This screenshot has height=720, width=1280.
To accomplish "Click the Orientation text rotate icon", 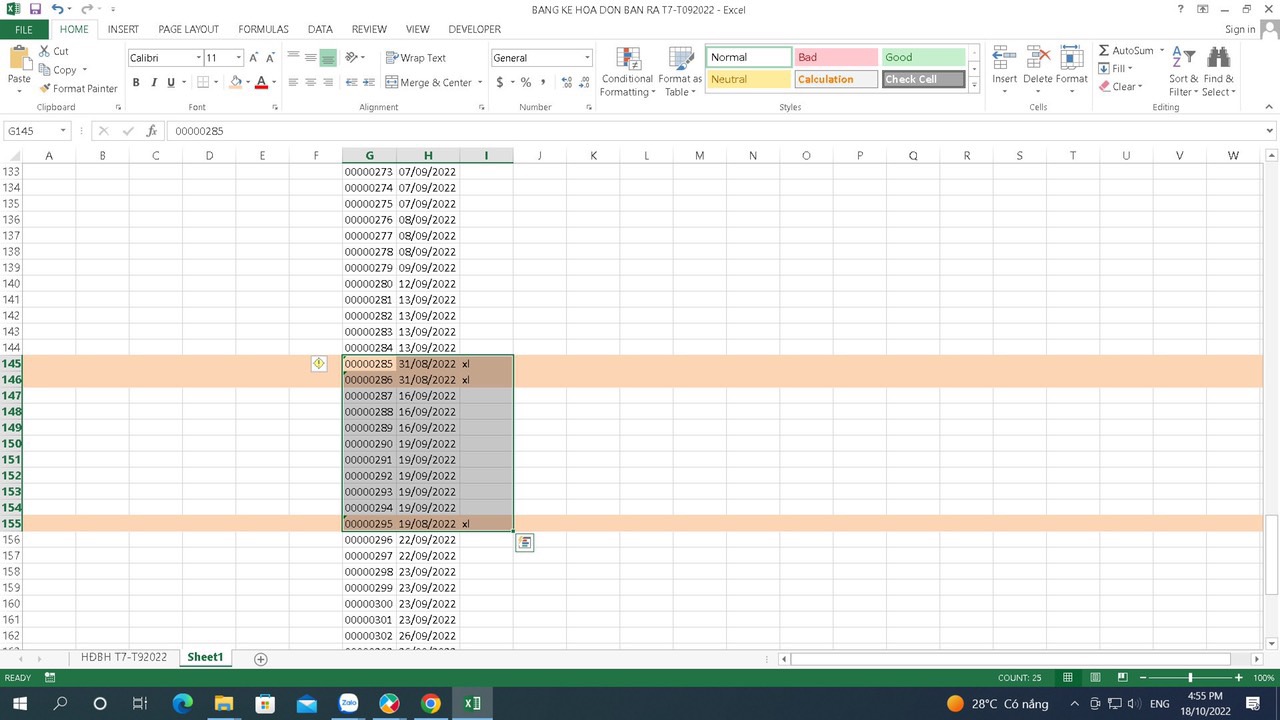I will pyautogui.click(x=353, y=58).
